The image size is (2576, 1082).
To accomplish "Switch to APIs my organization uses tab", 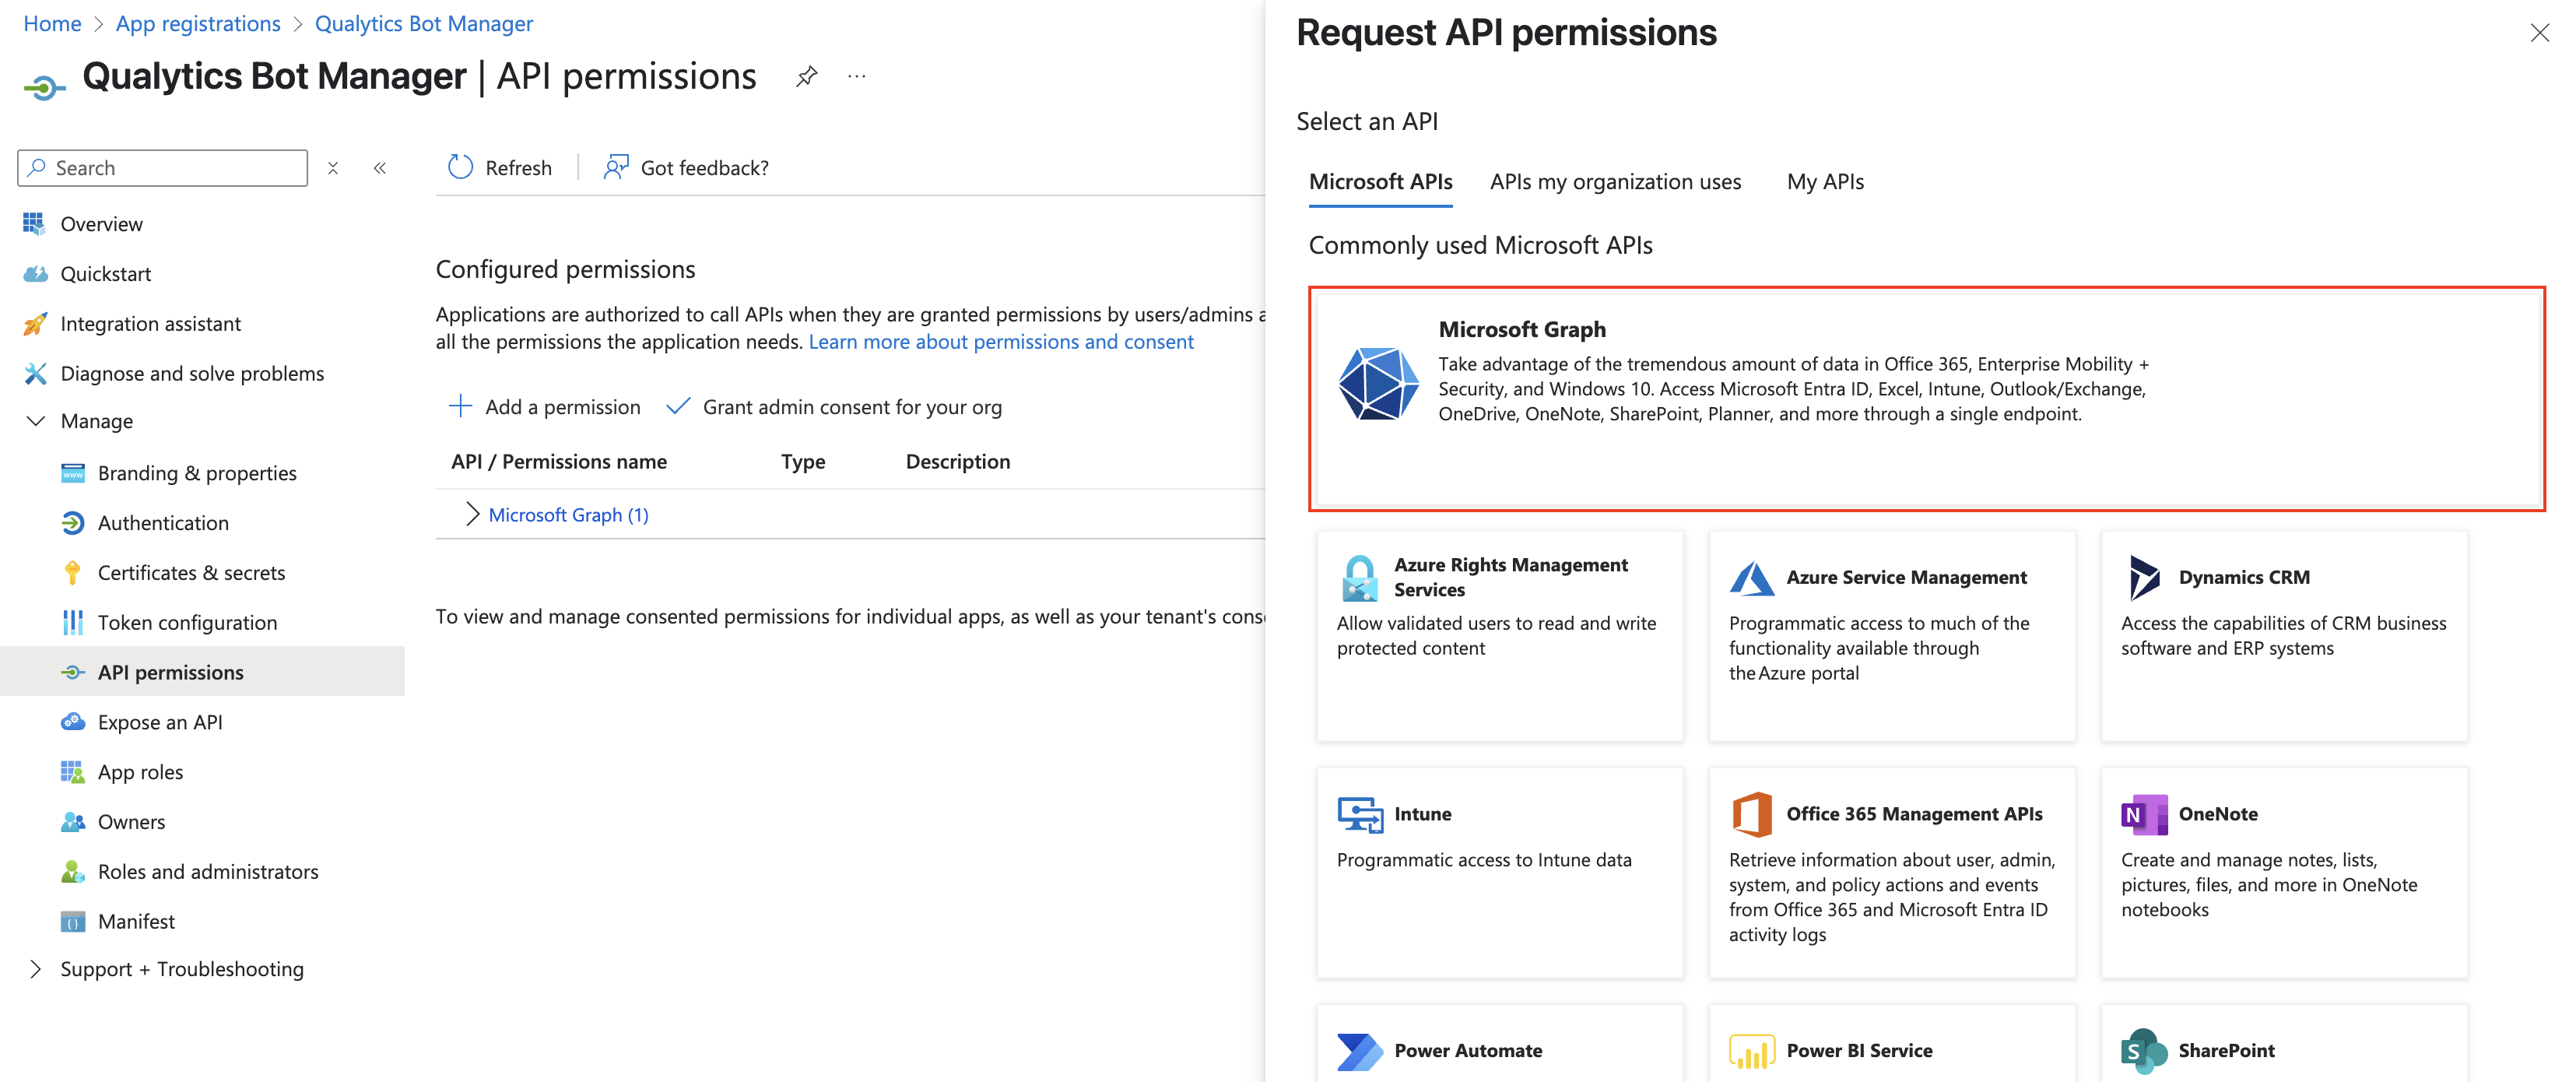I will [x=1615, y=182].
